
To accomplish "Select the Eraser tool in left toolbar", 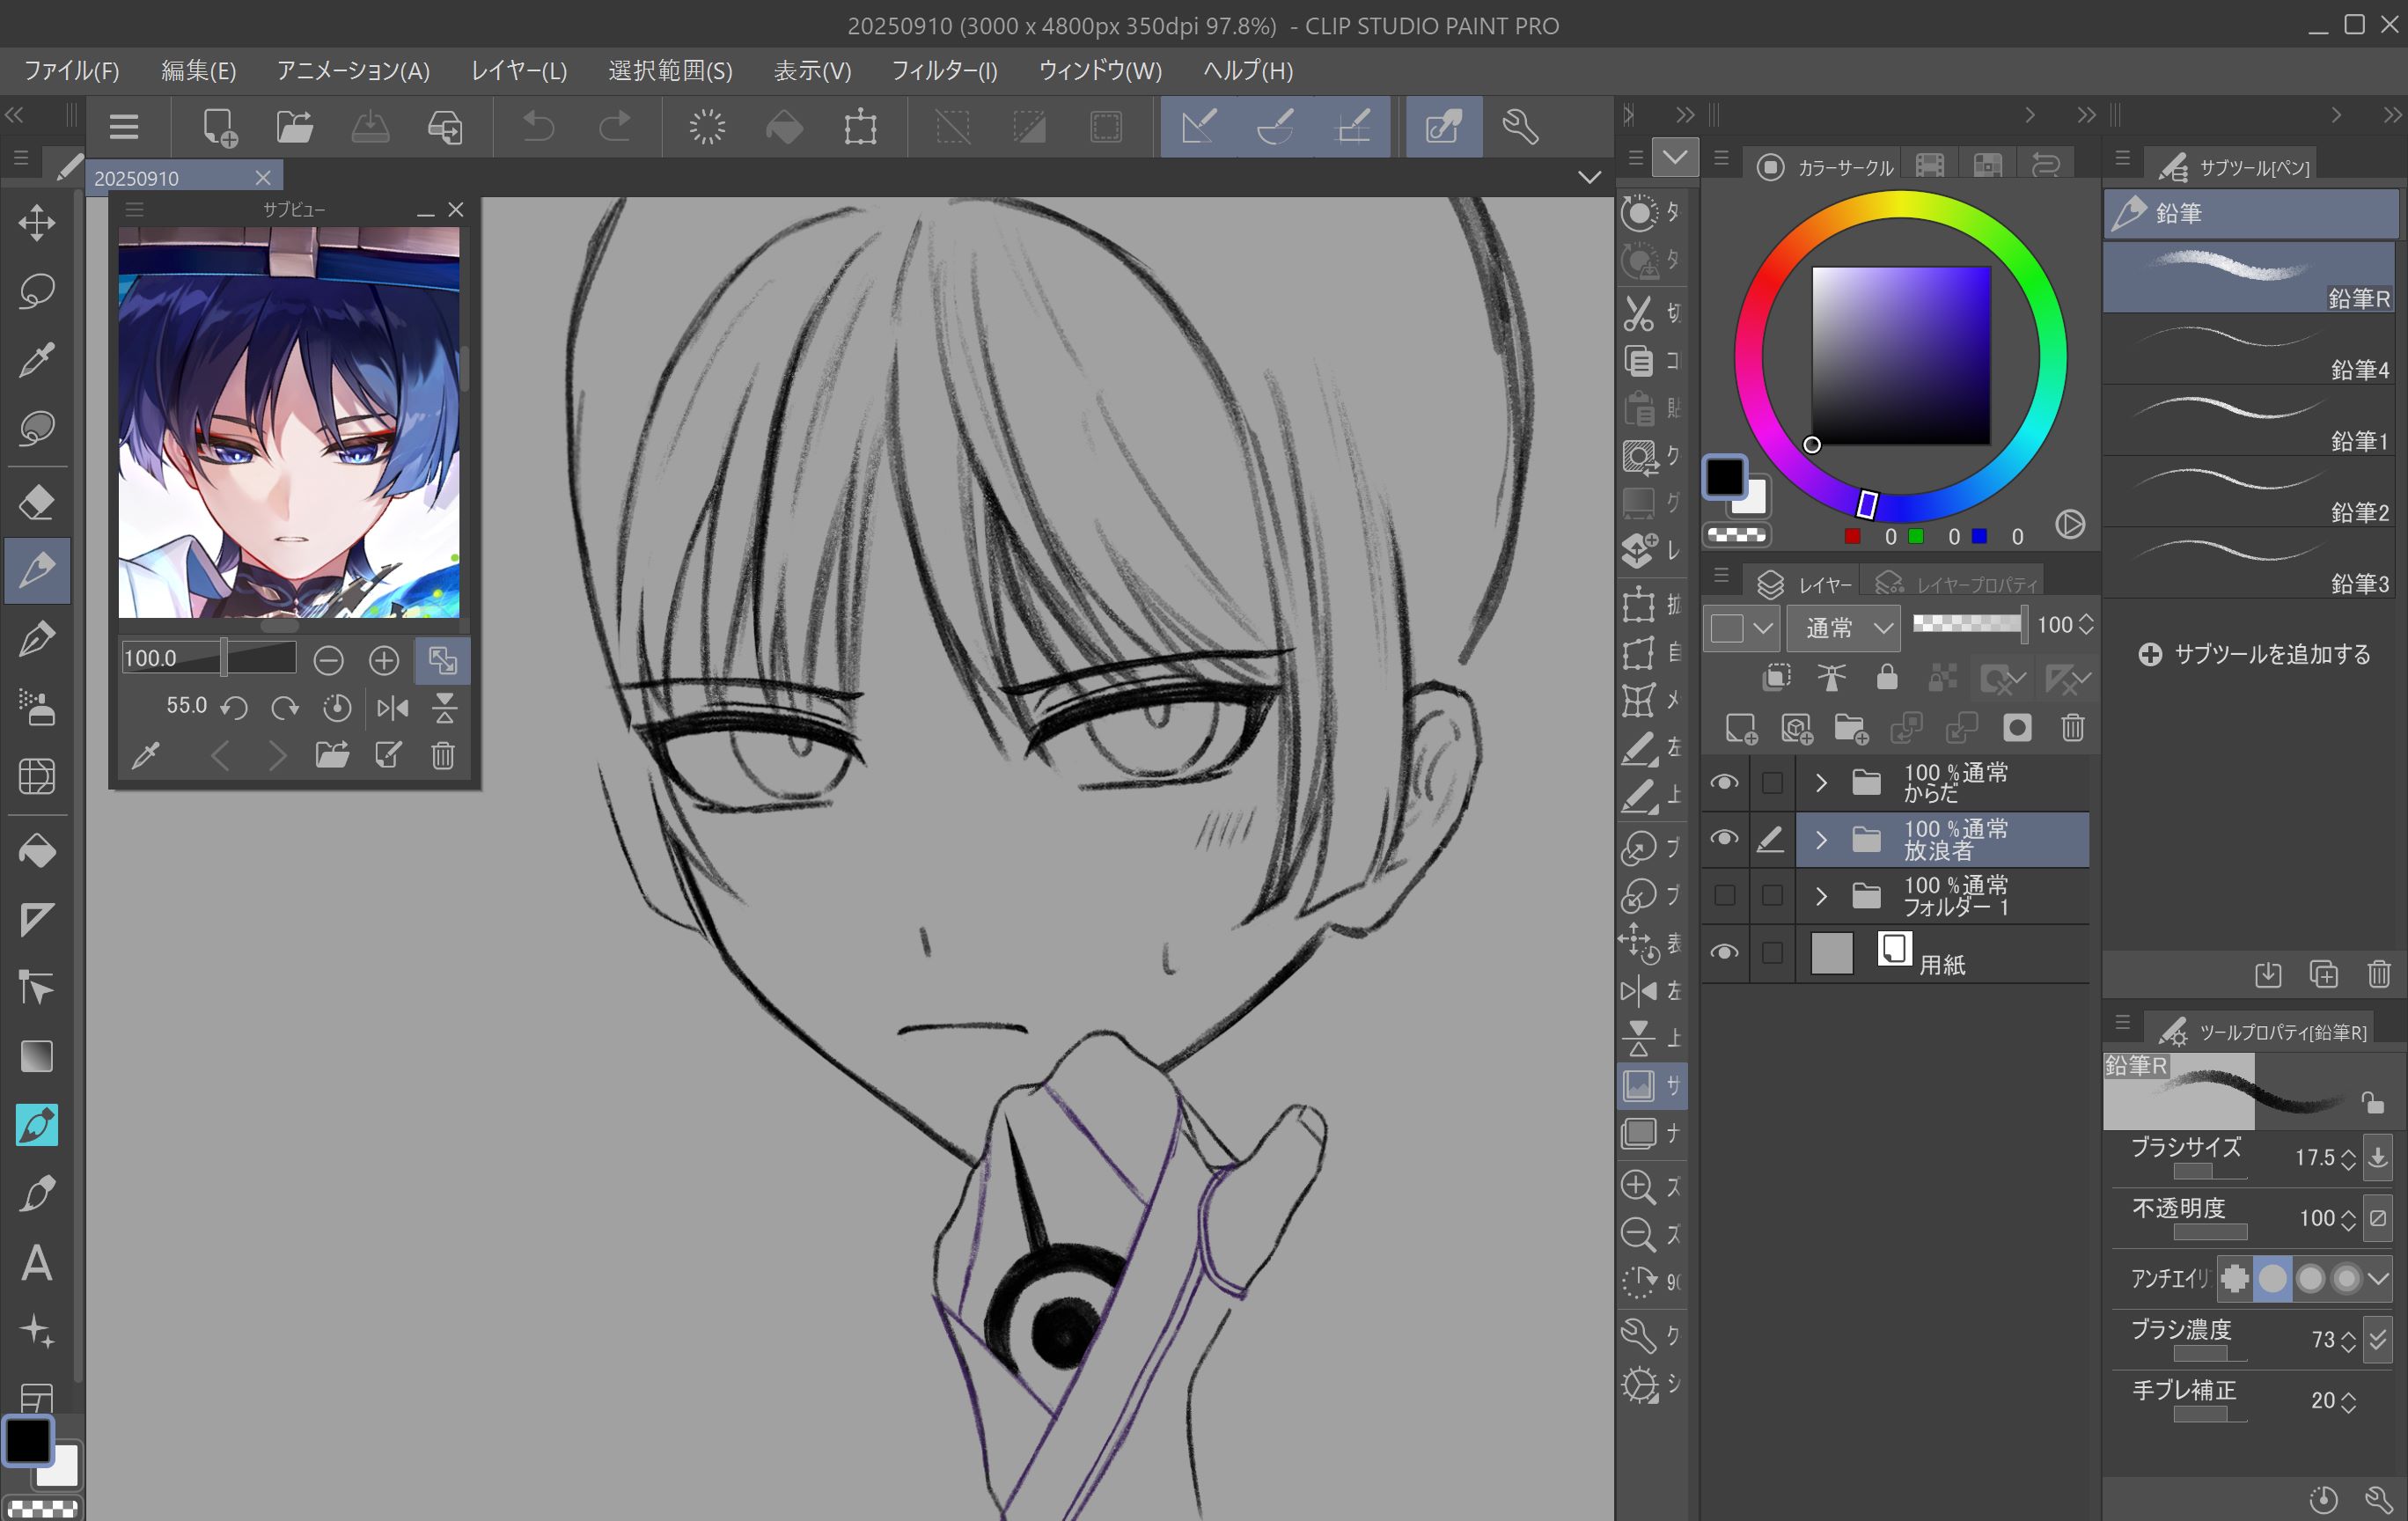I will 37,502.
